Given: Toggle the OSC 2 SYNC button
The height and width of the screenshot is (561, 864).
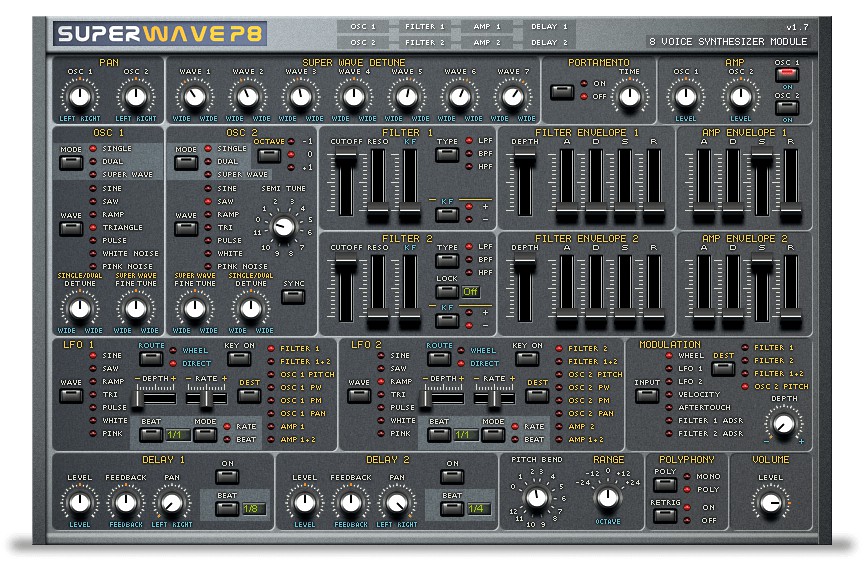Looking at the screenshot, I should [293, 296].
